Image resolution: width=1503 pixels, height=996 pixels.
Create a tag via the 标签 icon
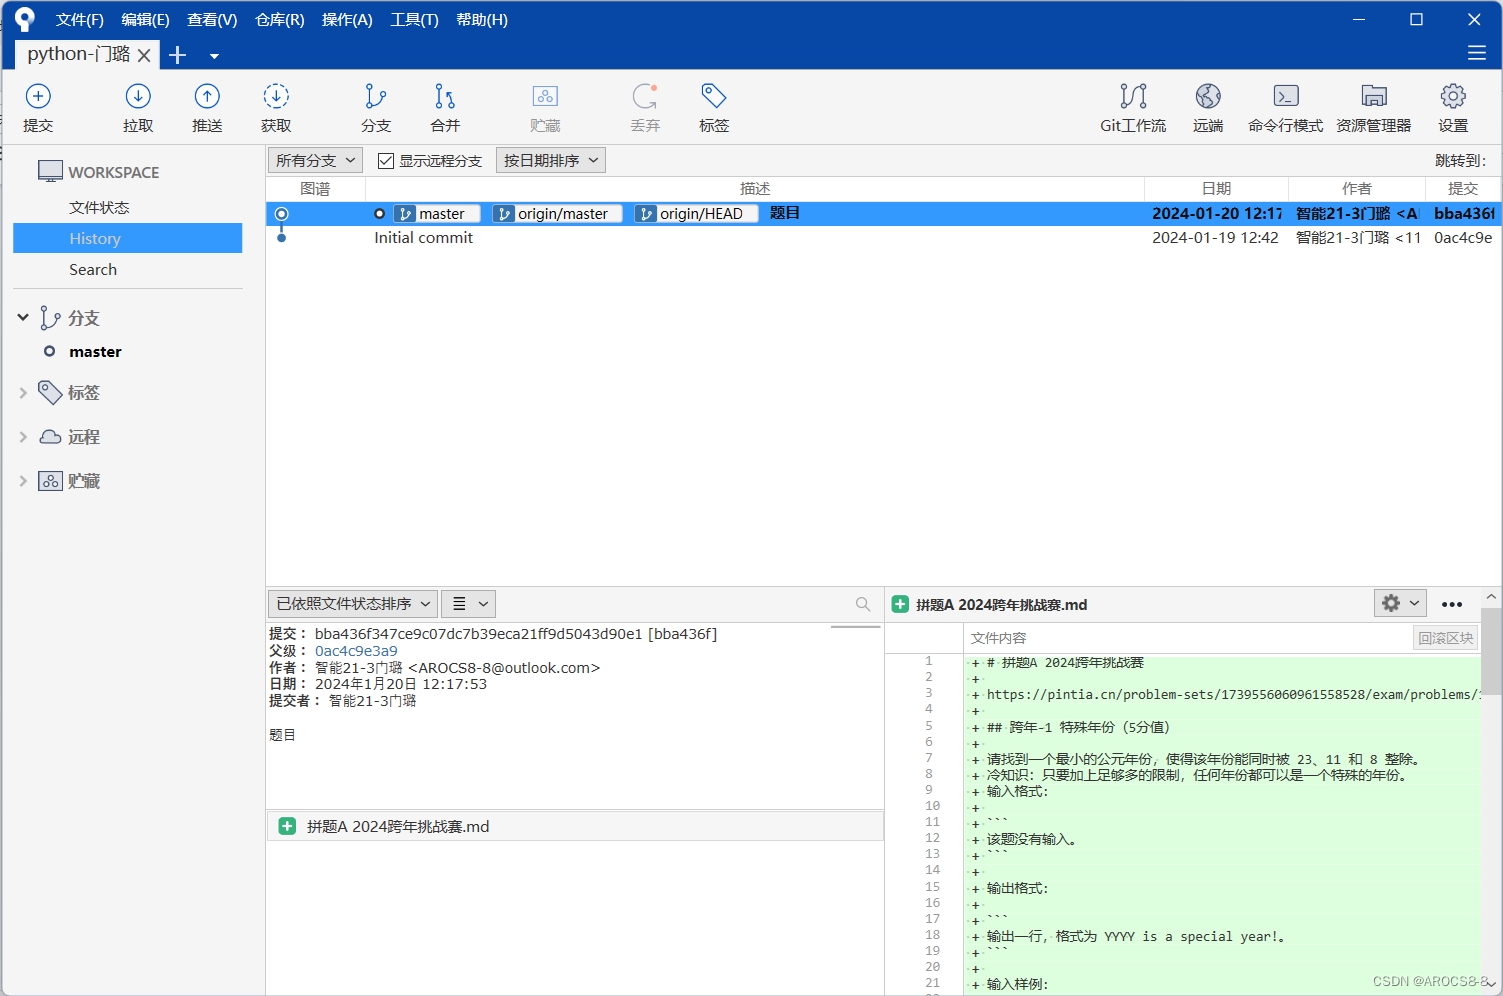[713, 107]
